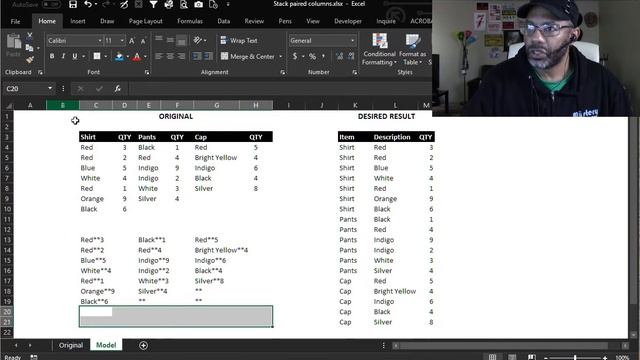Open Format as Table gallery

pyautogui.click(x=412, y=49)
